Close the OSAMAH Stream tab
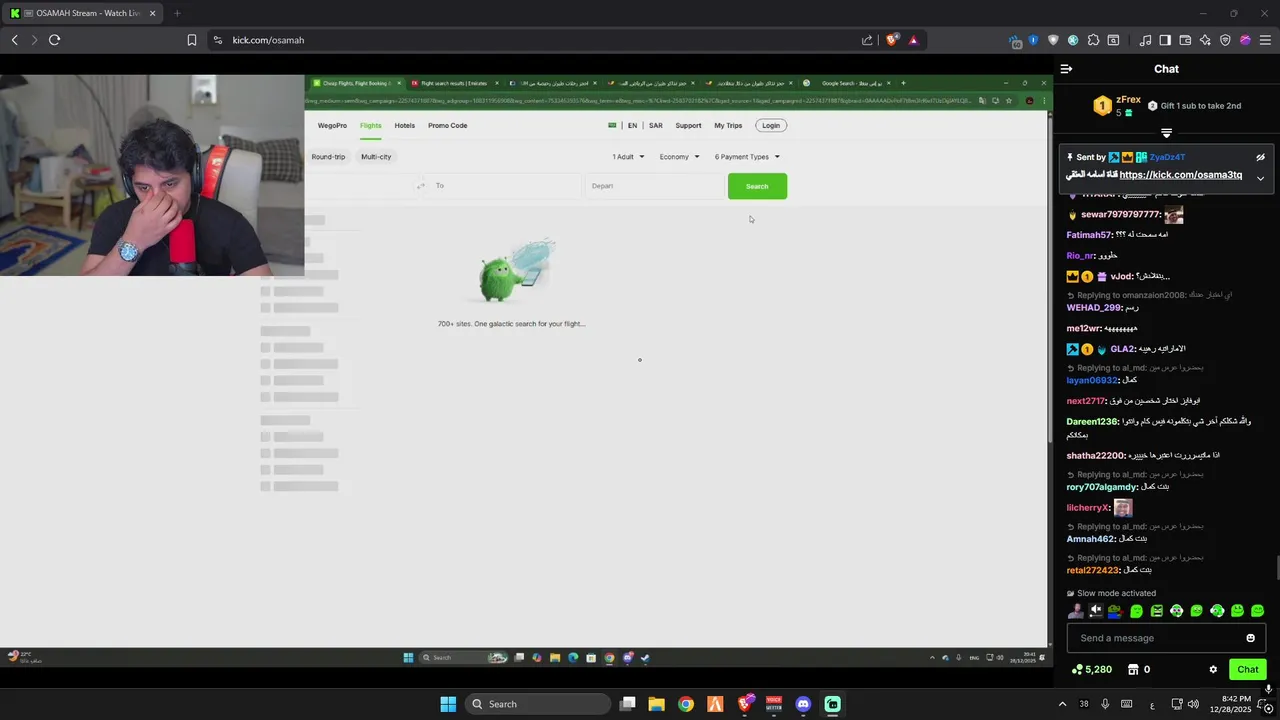 pos(152,13)
